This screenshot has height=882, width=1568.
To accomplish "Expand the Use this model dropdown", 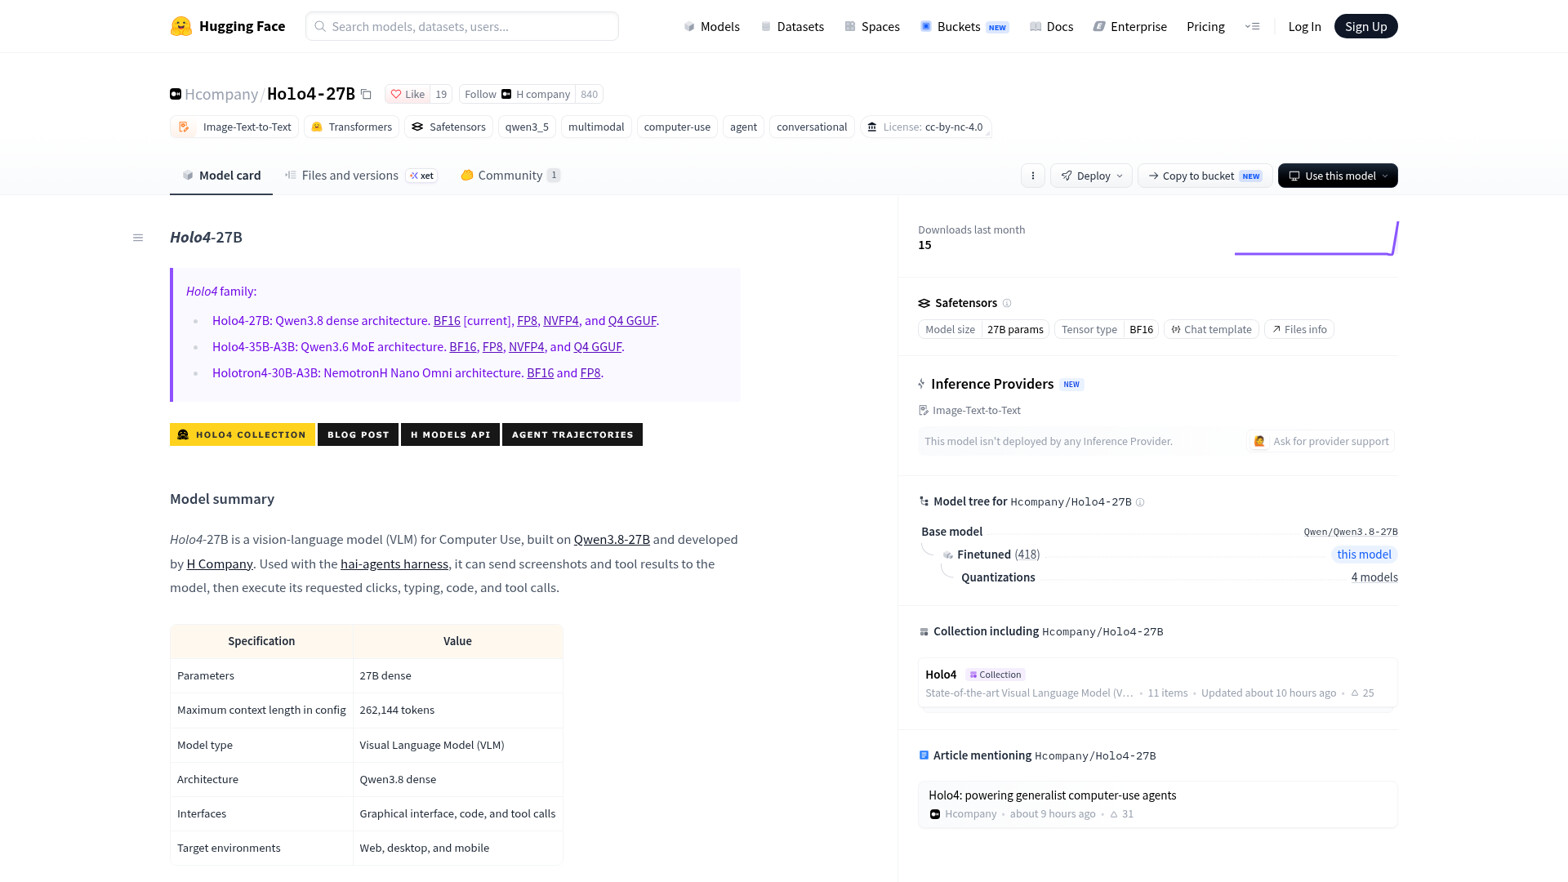I will point(1337,176).
